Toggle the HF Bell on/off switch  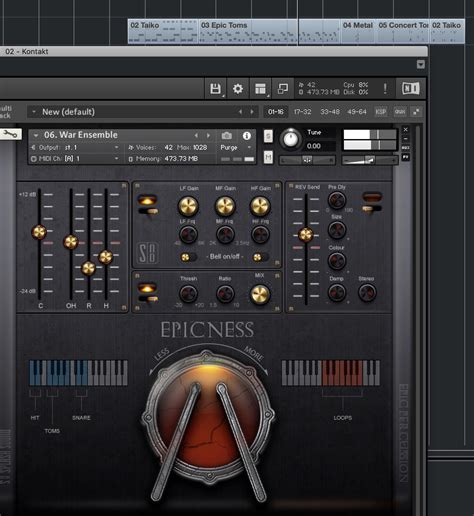(x=260, y=257)
